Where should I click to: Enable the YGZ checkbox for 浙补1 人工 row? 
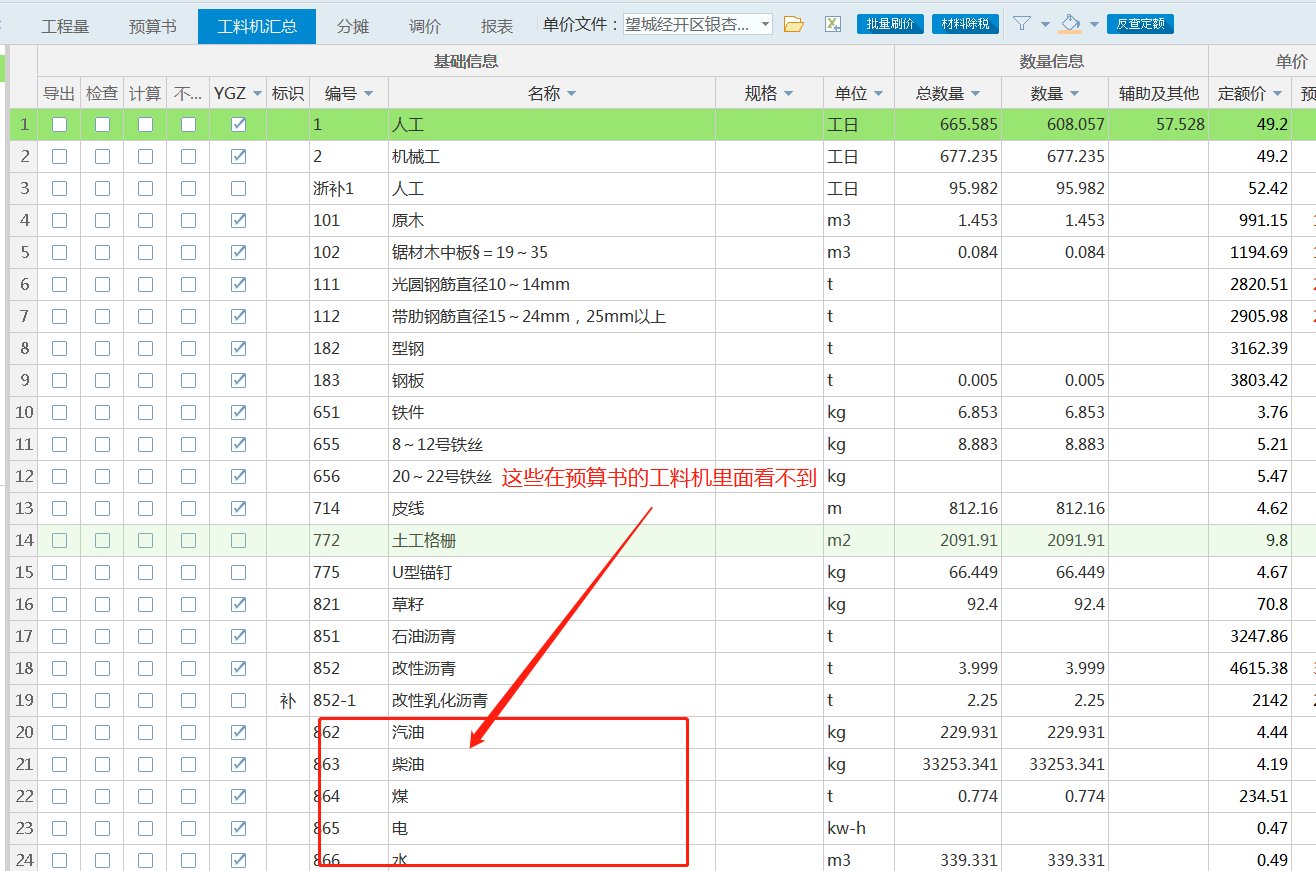(238, 189)
